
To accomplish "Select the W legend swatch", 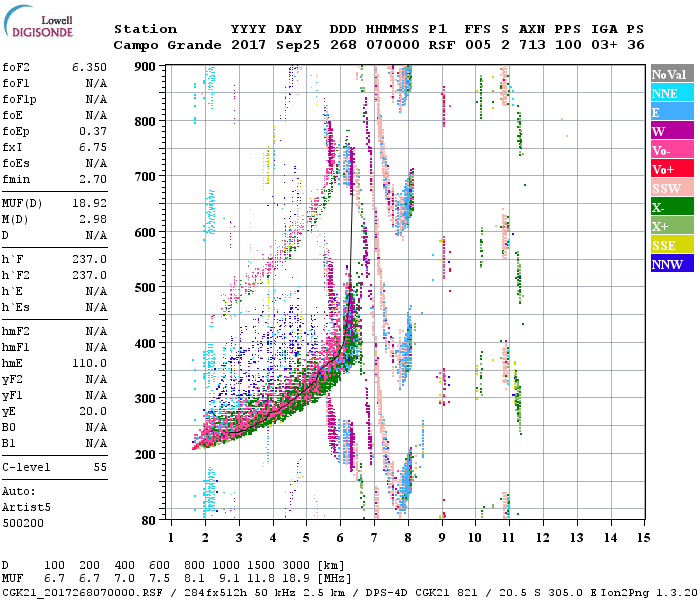I will pyautogui.click(x=672, y=131).
